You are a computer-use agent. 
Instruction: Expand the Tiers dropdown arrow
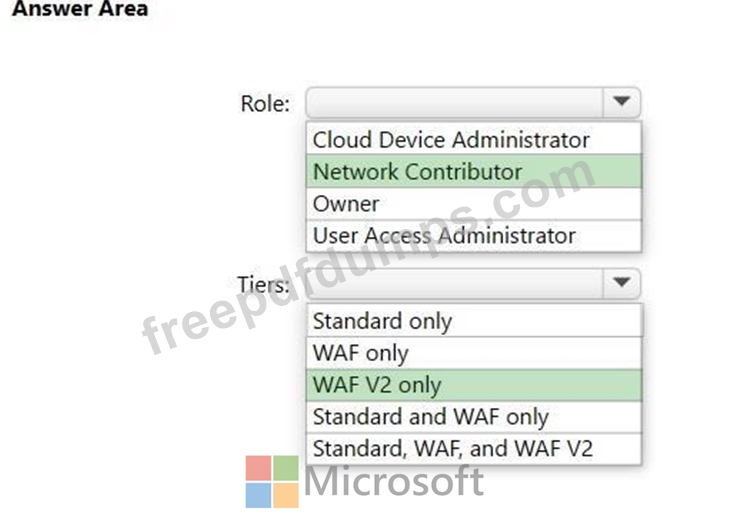(x=621, y=284)
